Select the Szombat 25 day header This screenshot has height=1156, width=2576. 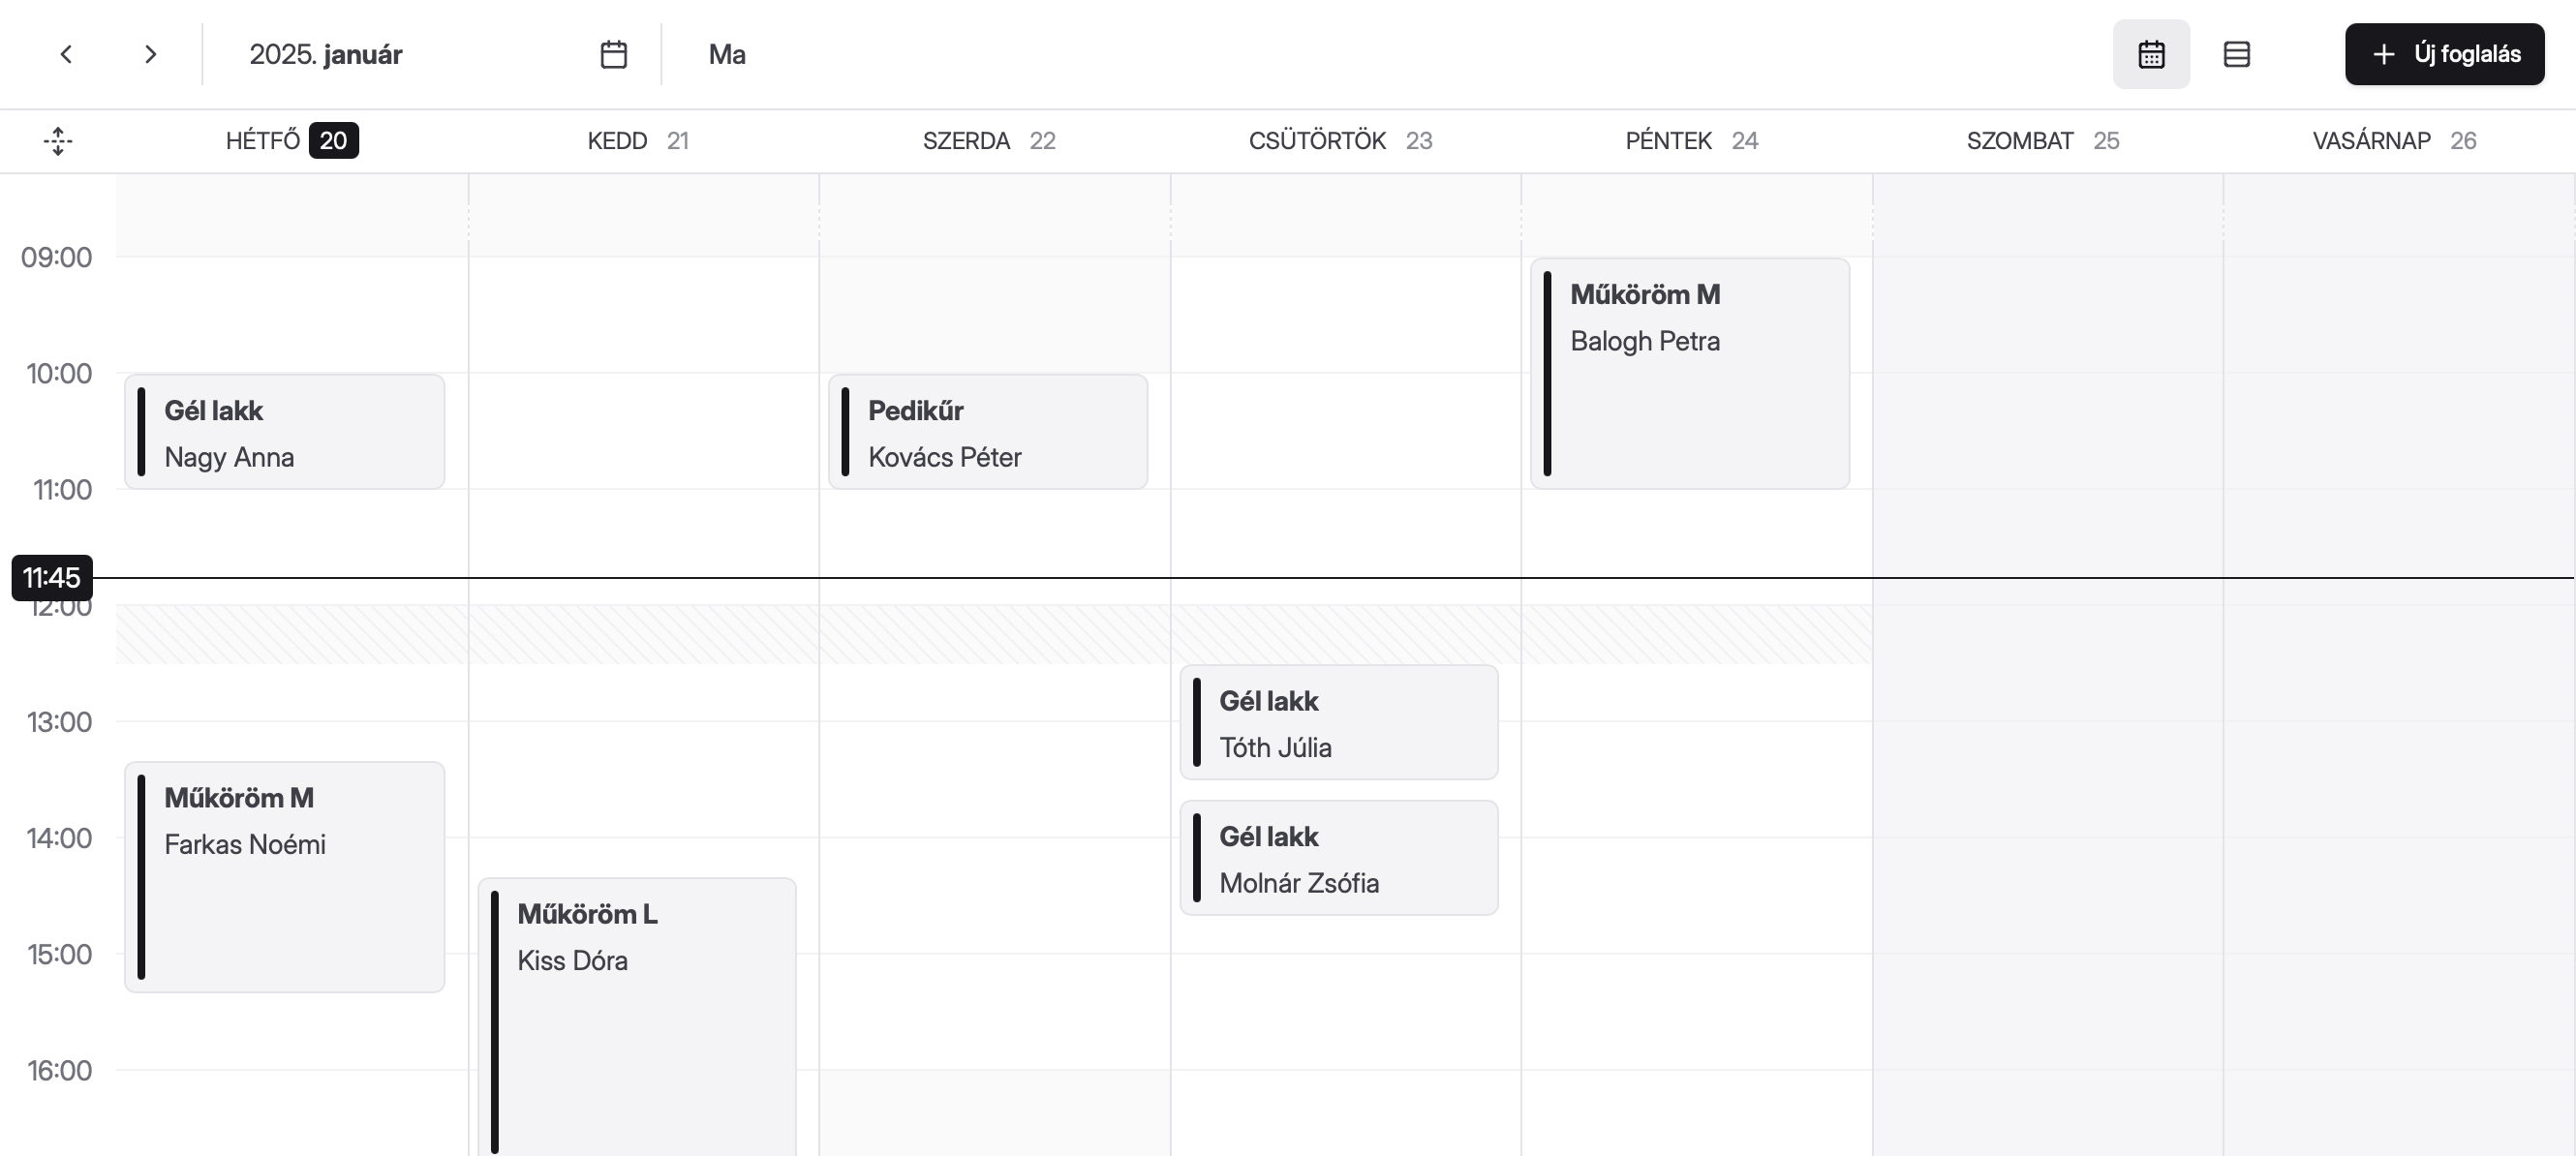[2042, 141]
